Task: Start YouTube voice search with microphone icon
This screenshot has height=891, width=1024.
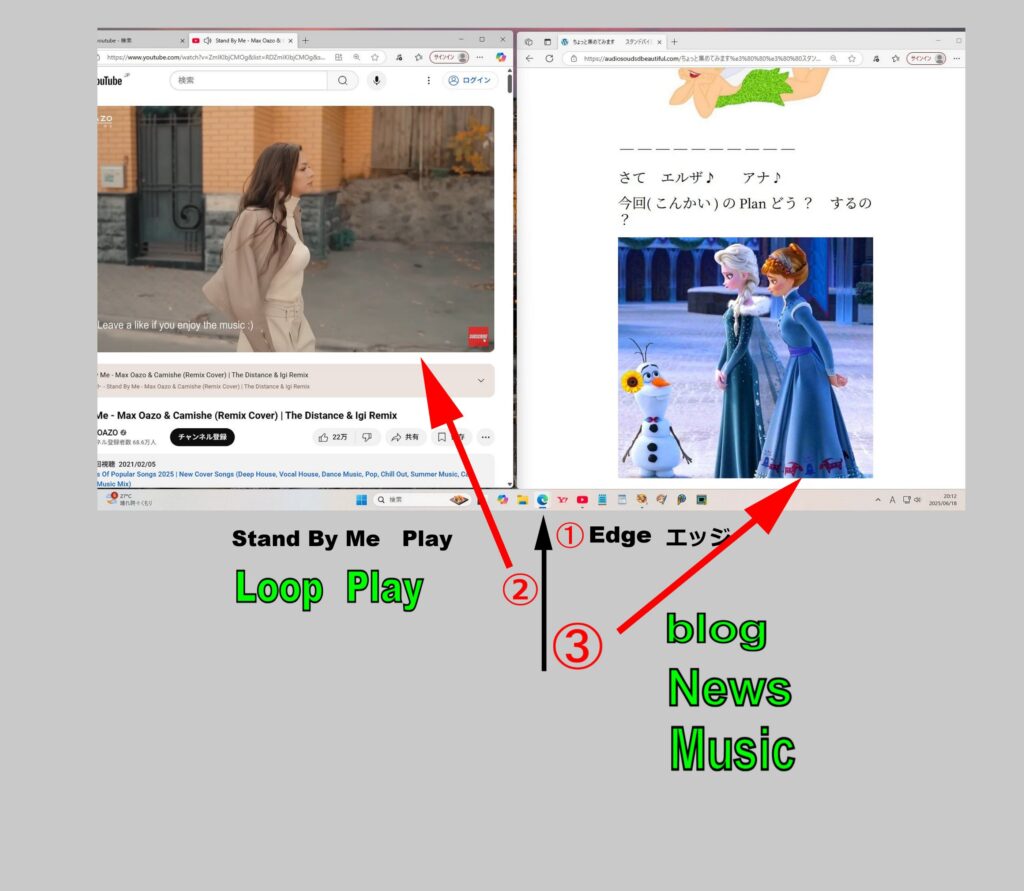Action: (376, 80)
